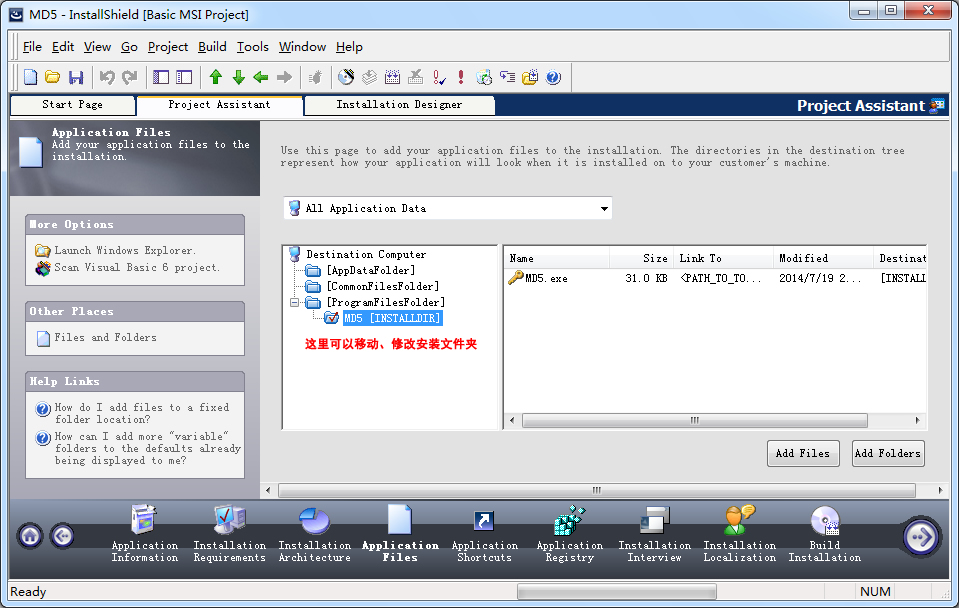Viewport: 959px width, 608px height.
Task: Open the Application Registry step
Action: [569, 533]
